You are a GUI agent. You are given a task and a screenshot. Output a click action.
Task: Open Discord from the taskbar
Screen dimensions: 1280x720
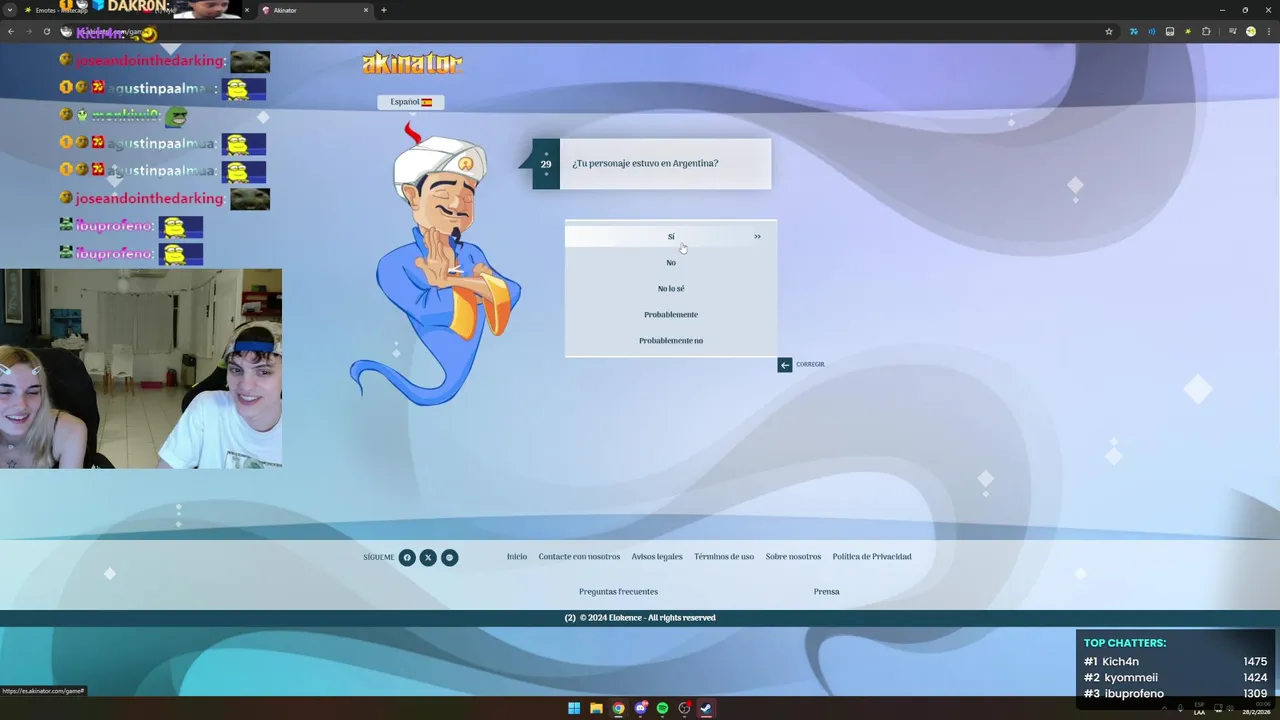pyautogui.click(x=641, y=709)
